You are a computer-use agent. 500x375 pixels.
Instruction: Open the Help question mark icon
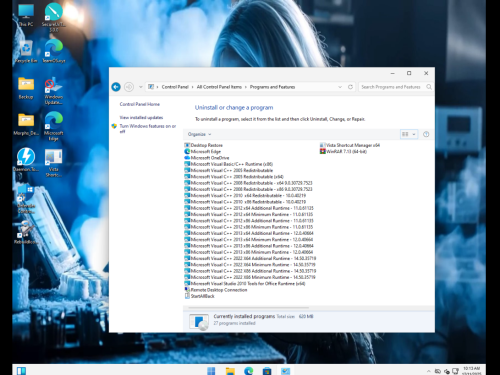(426, 134)
